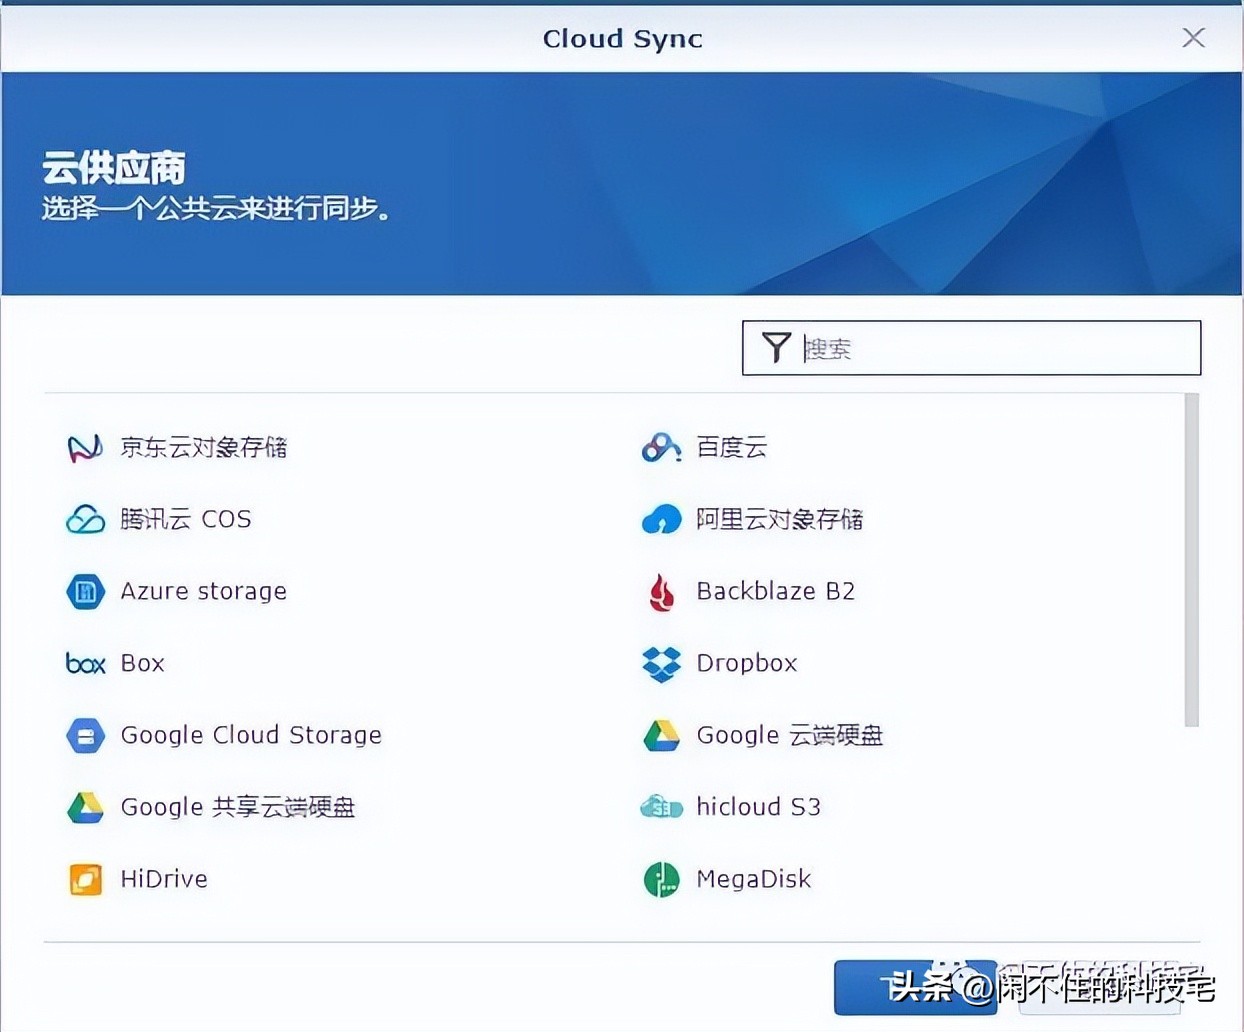Select the 百度云 cloud provider icon
This screenshot has height=1032, width=1244.
pyautogui.click(x=660, y=447)
